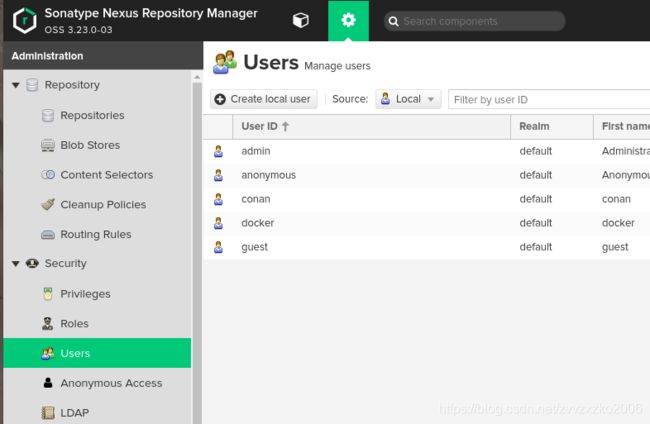650x424 pixels.
Task: Click the Roles officer icon
Action: coord(48,323)
